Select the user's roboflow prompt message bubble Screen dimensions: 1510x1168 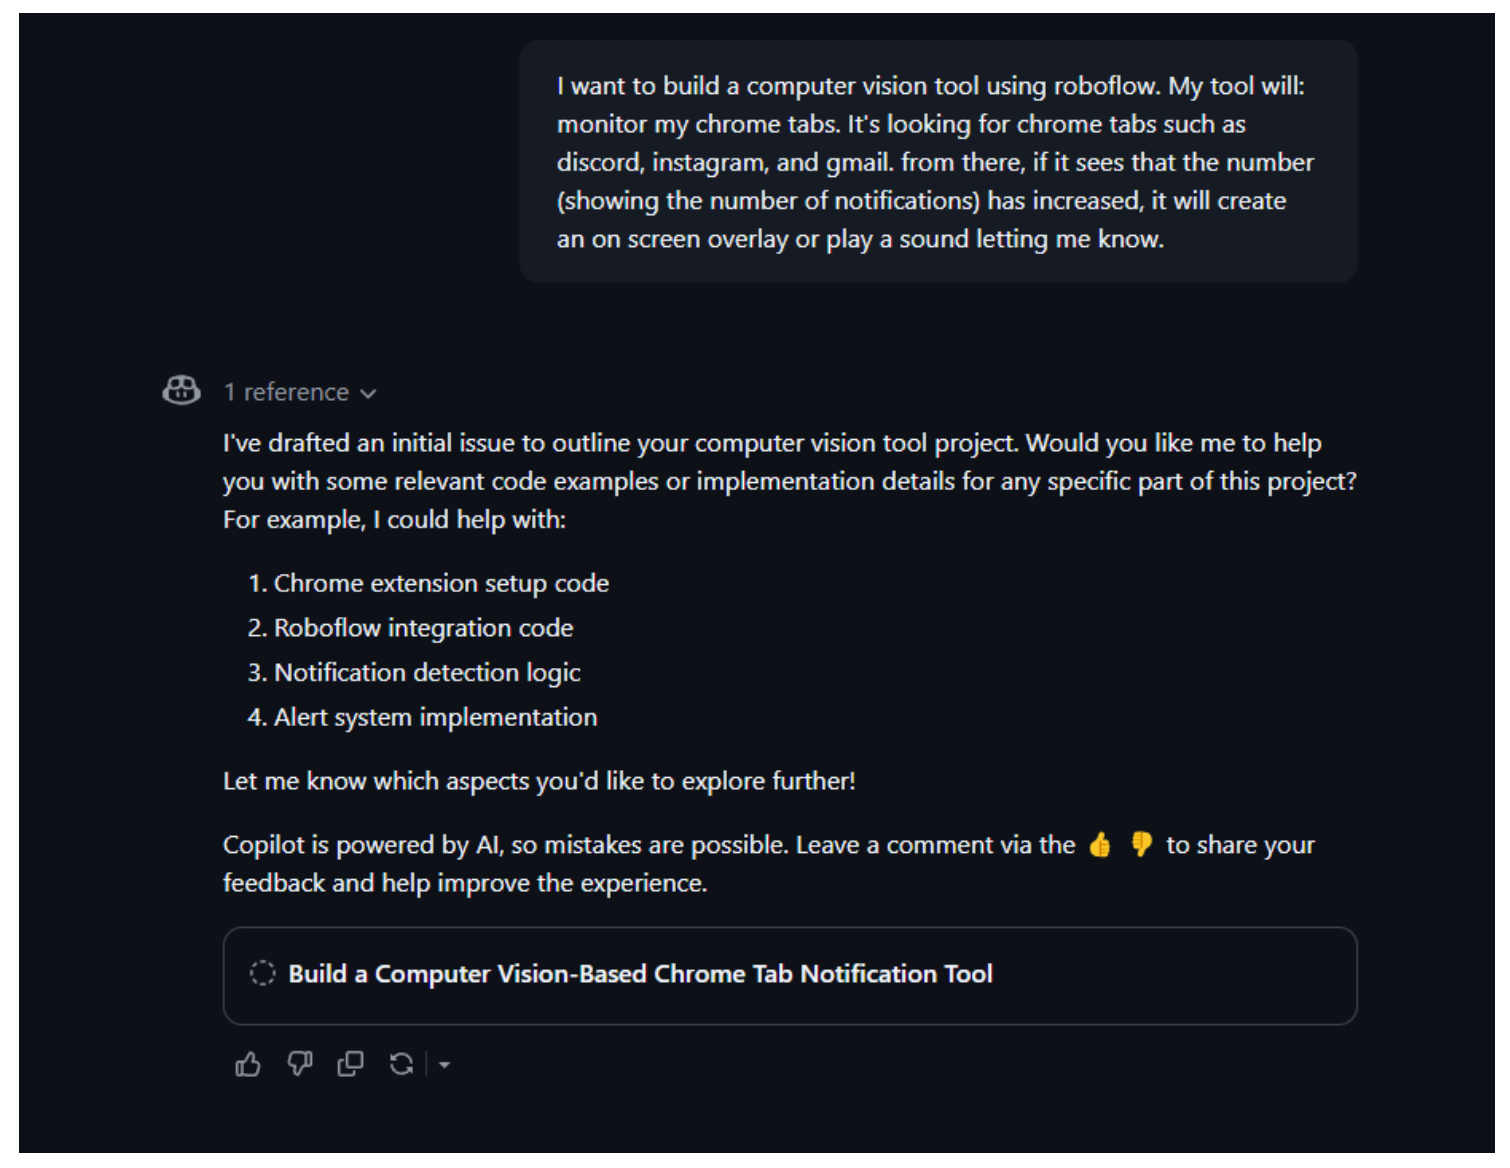(938, 162)
